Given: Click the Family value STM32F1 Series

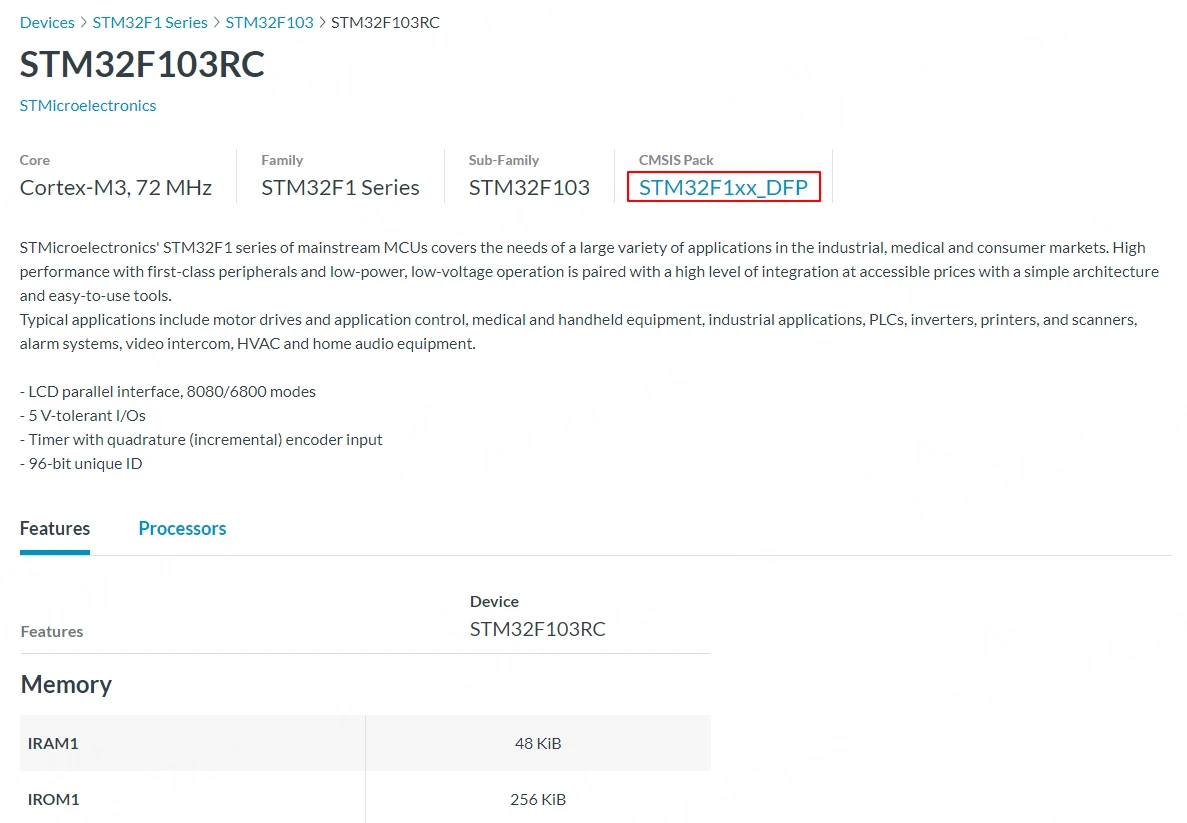Looking at the screenshot, I should point(340,187).
